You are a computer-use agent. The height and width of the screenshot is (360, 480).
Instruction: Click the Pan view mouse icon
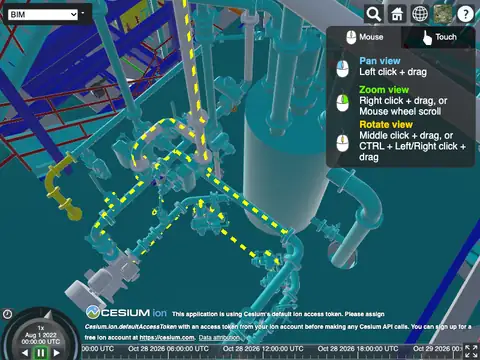pyautogui.click(x=343, y=68)
